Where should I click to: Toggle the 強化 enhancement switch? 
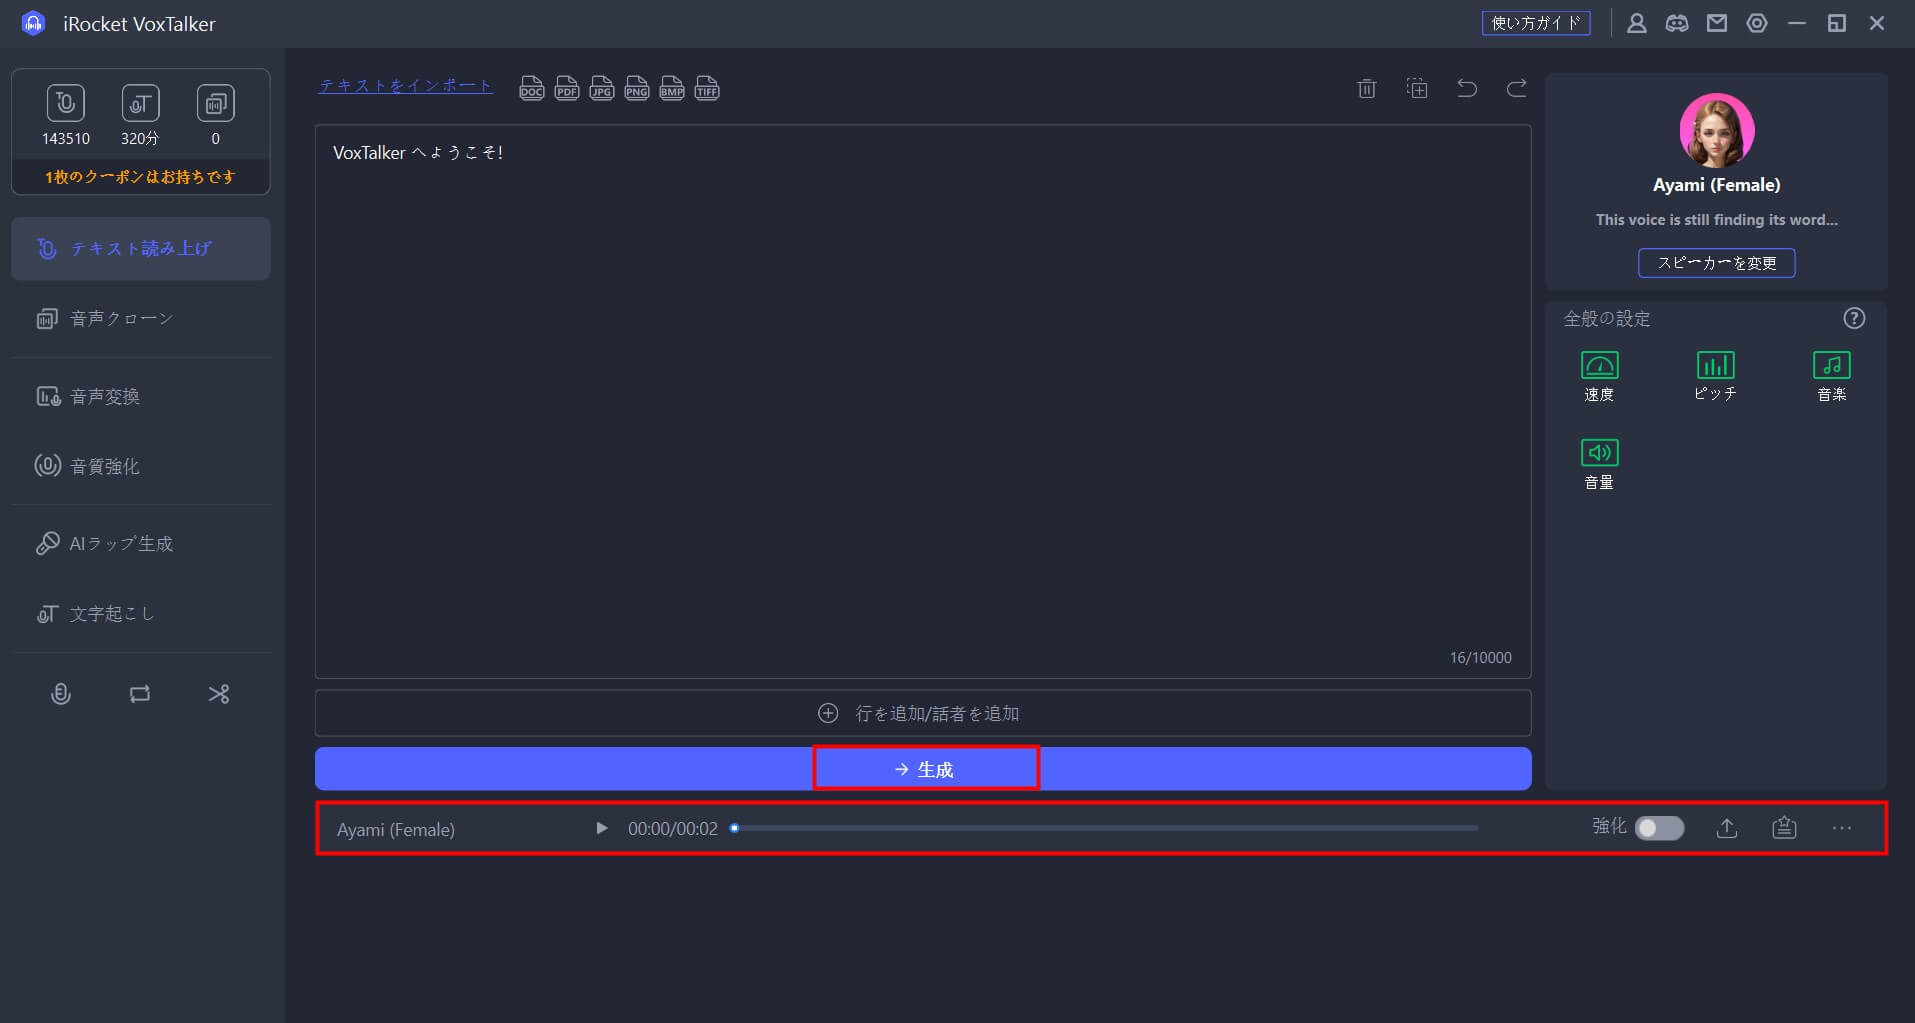pos(1660,828)
